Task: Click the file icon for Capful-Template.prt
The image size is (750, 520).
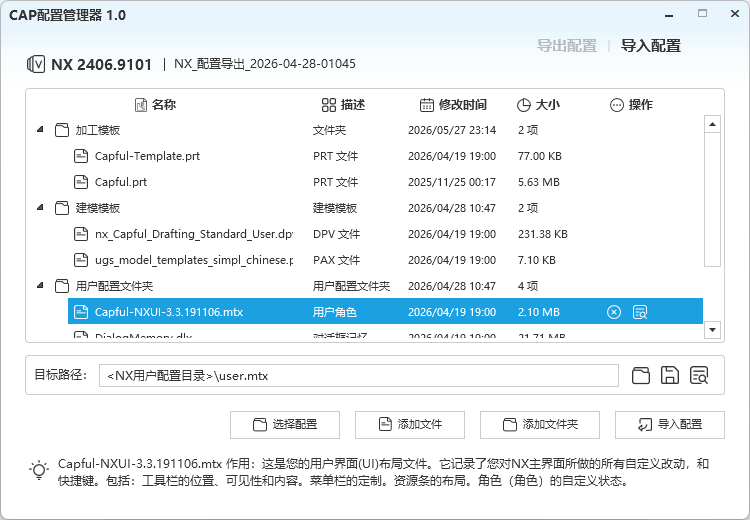Action: coord(81,156)
